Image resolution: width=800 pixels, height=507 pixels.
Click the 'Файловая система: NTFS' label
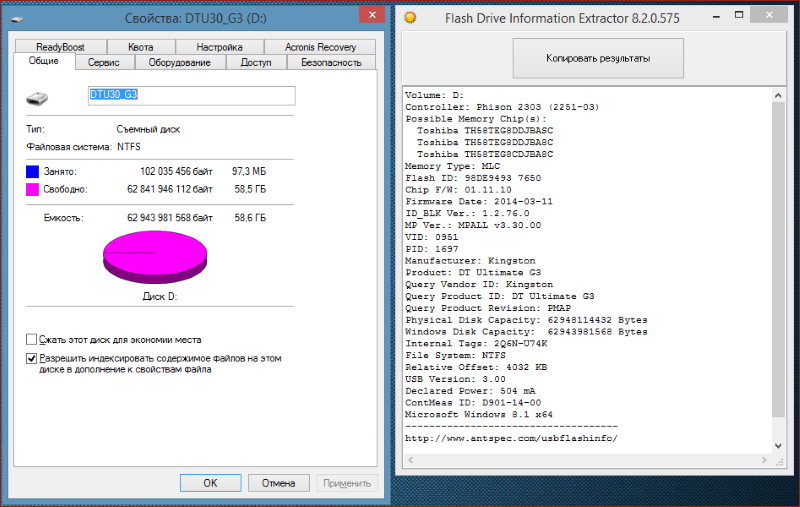pos(84,147)
